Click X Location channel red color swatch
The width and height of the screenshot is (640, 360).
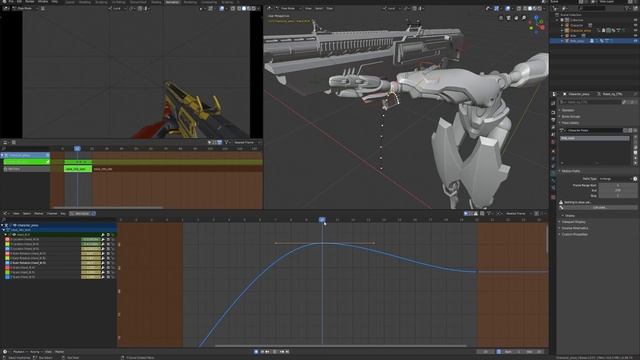(x=7, y=240)
